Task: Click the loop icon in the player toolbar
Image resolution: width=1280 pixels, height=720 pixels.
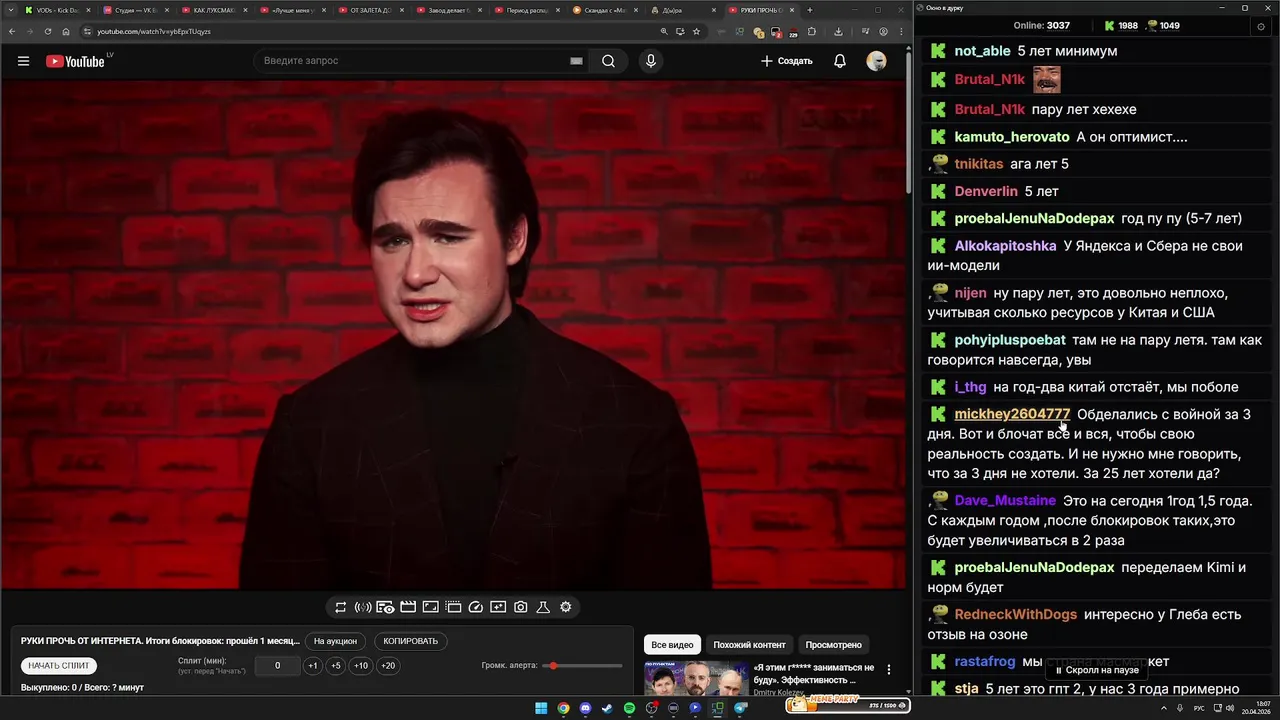Action: pos(341,607)
